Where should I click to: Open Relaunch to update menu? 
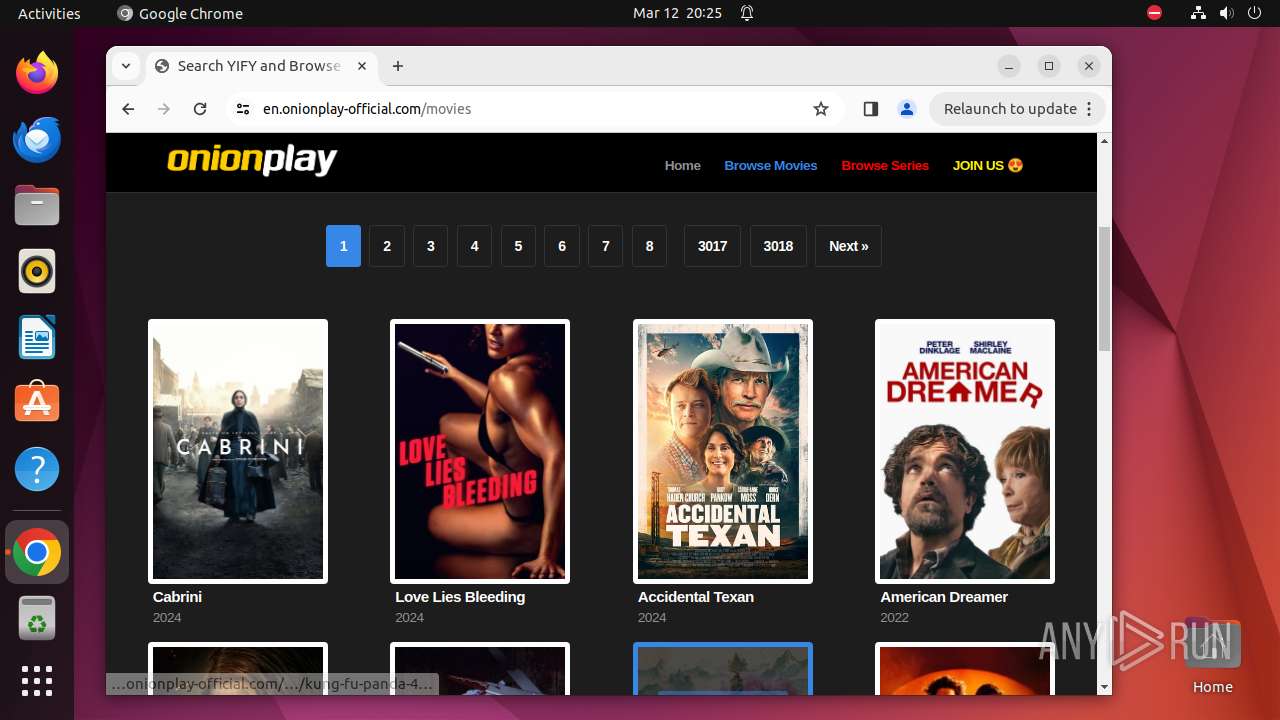1017,109
